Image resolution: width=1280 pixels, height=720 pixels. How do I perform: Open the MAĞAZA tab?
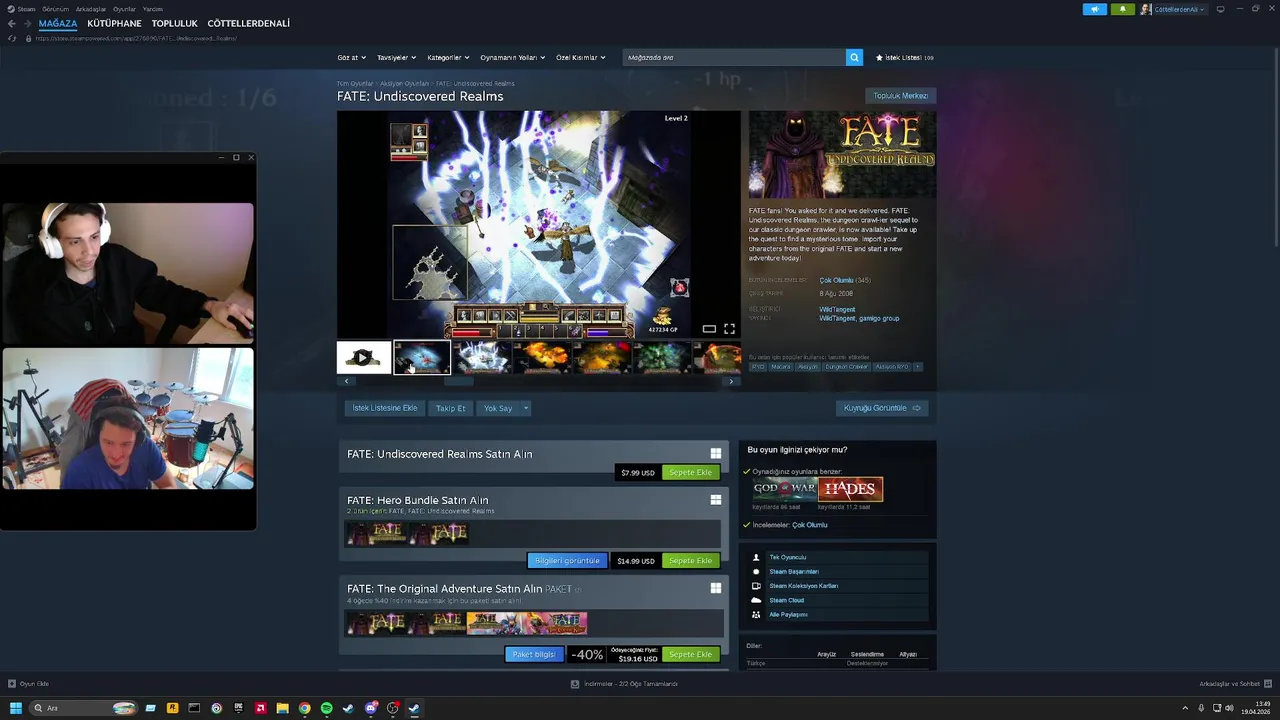click(x=57, y=23)
